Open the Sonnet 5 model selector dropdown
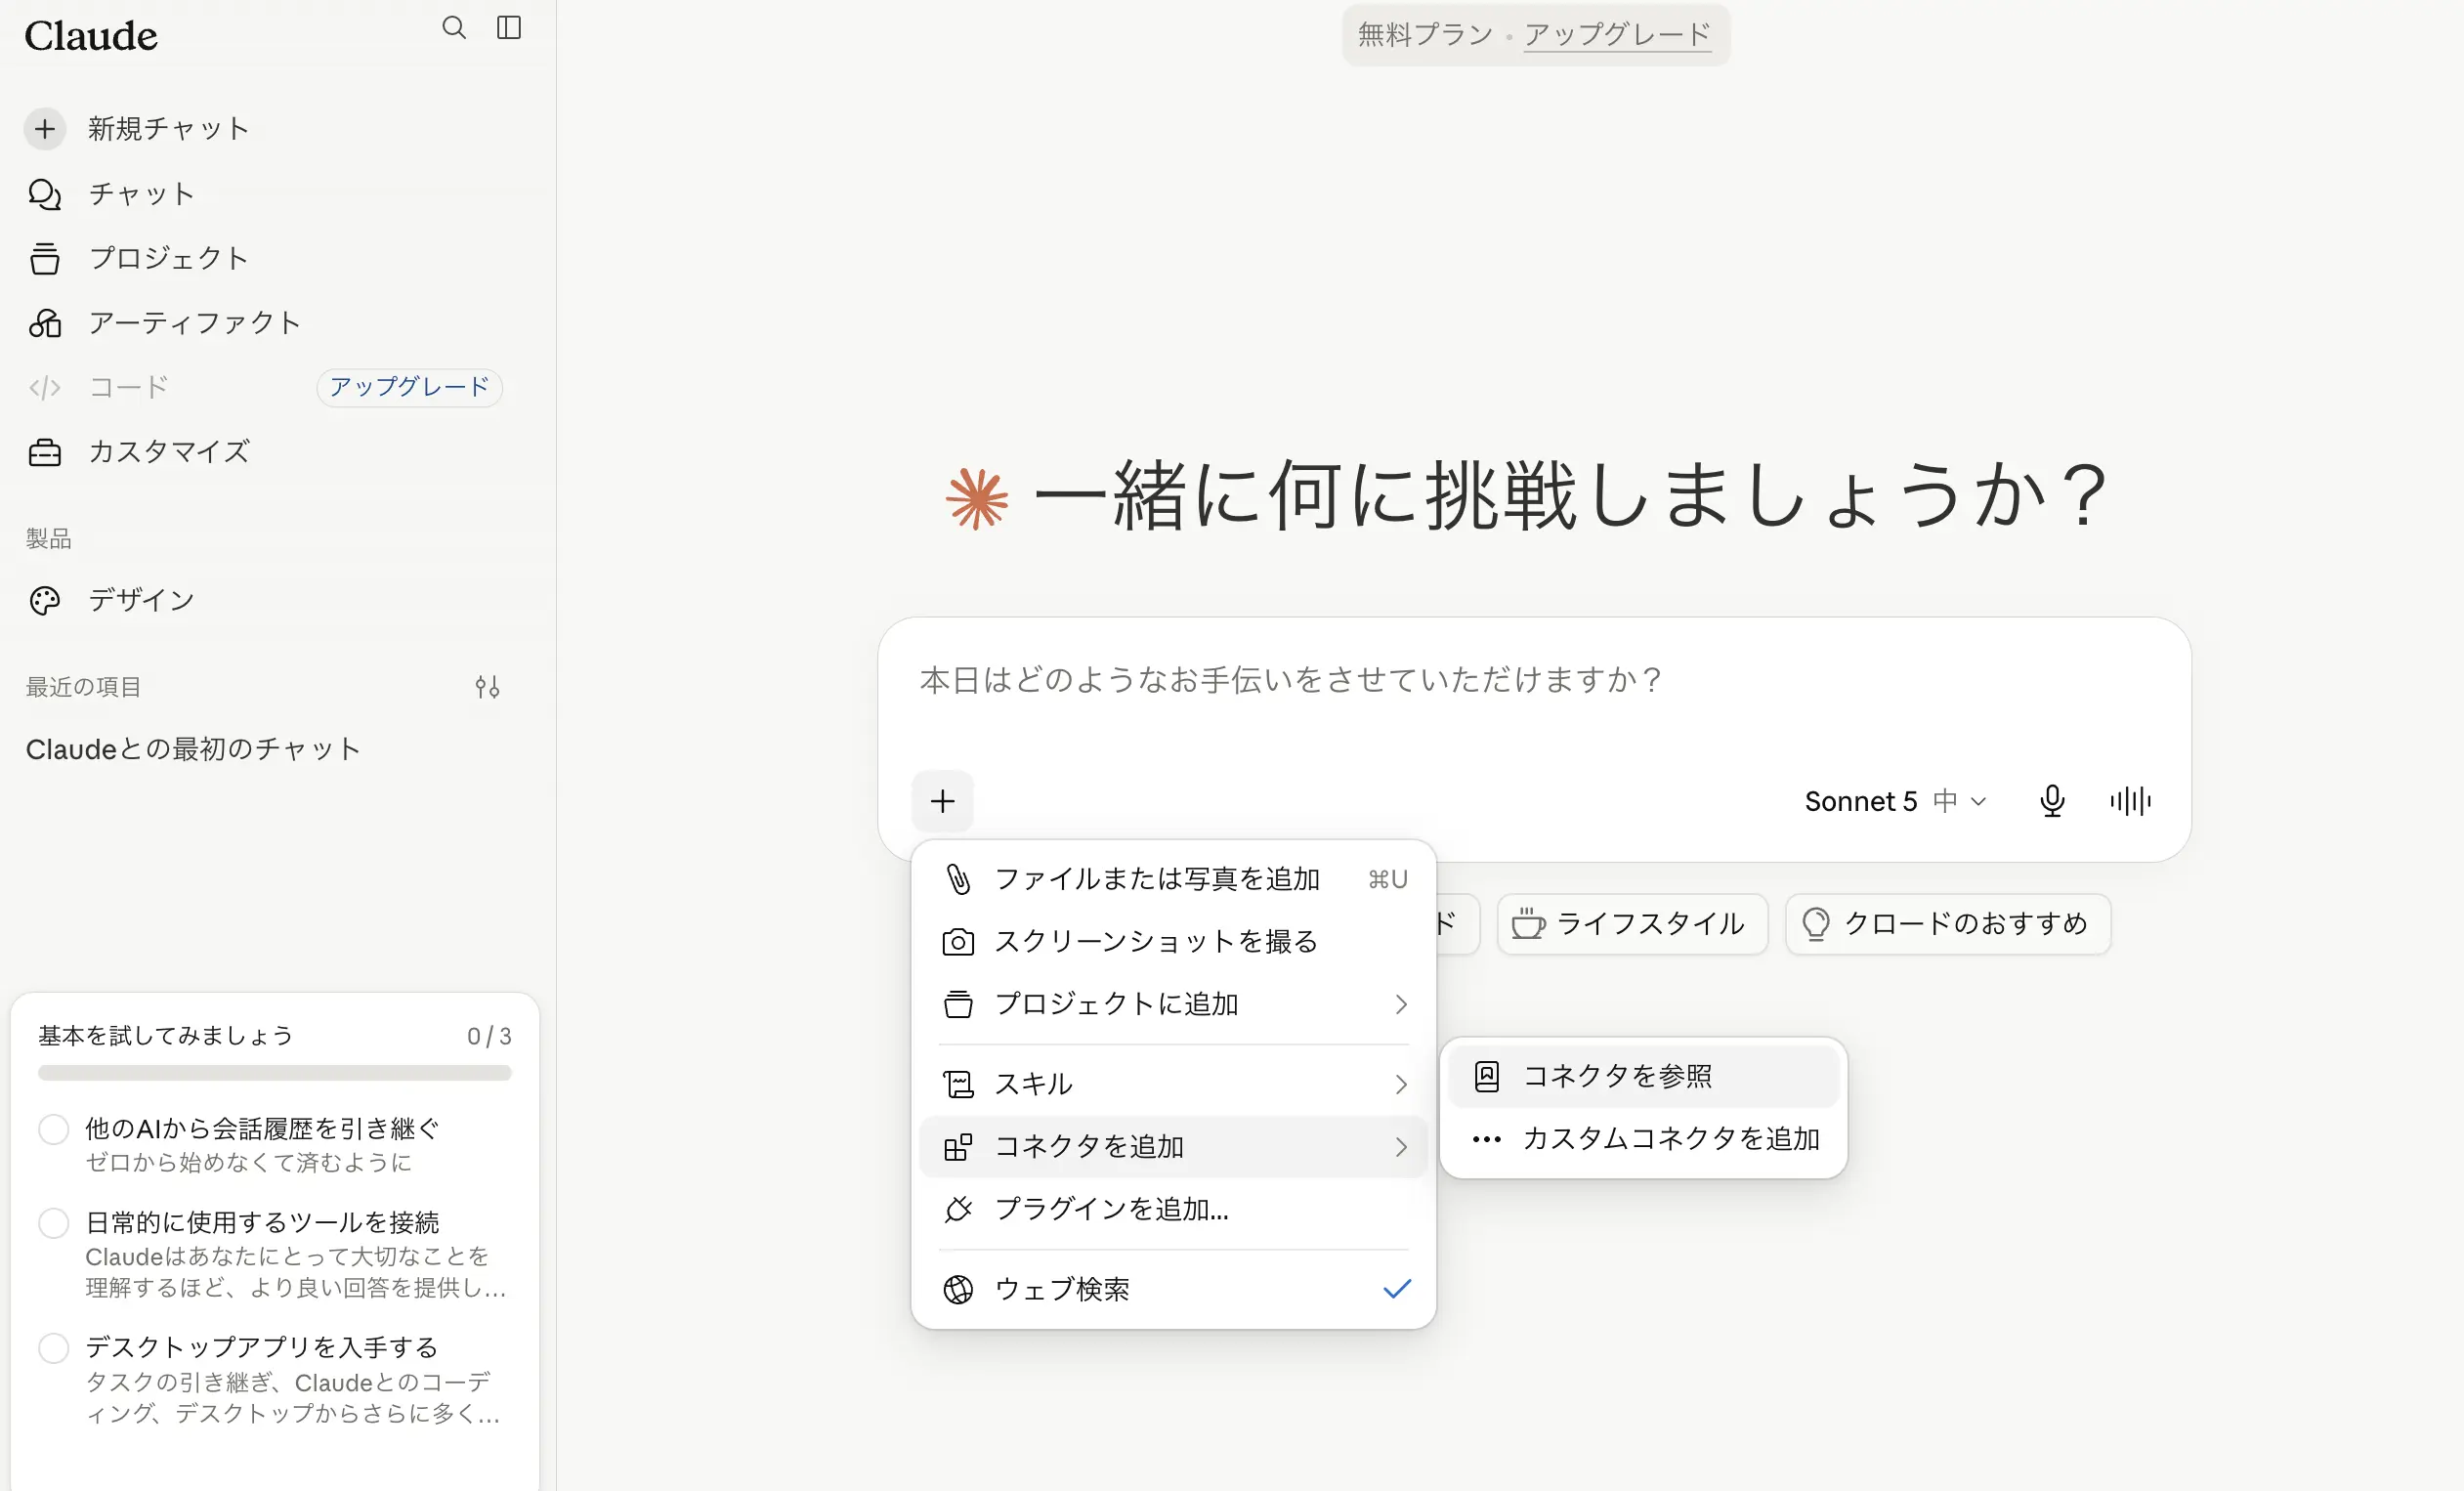This screenshot has height=1491, width=2464. [1895, 801]
